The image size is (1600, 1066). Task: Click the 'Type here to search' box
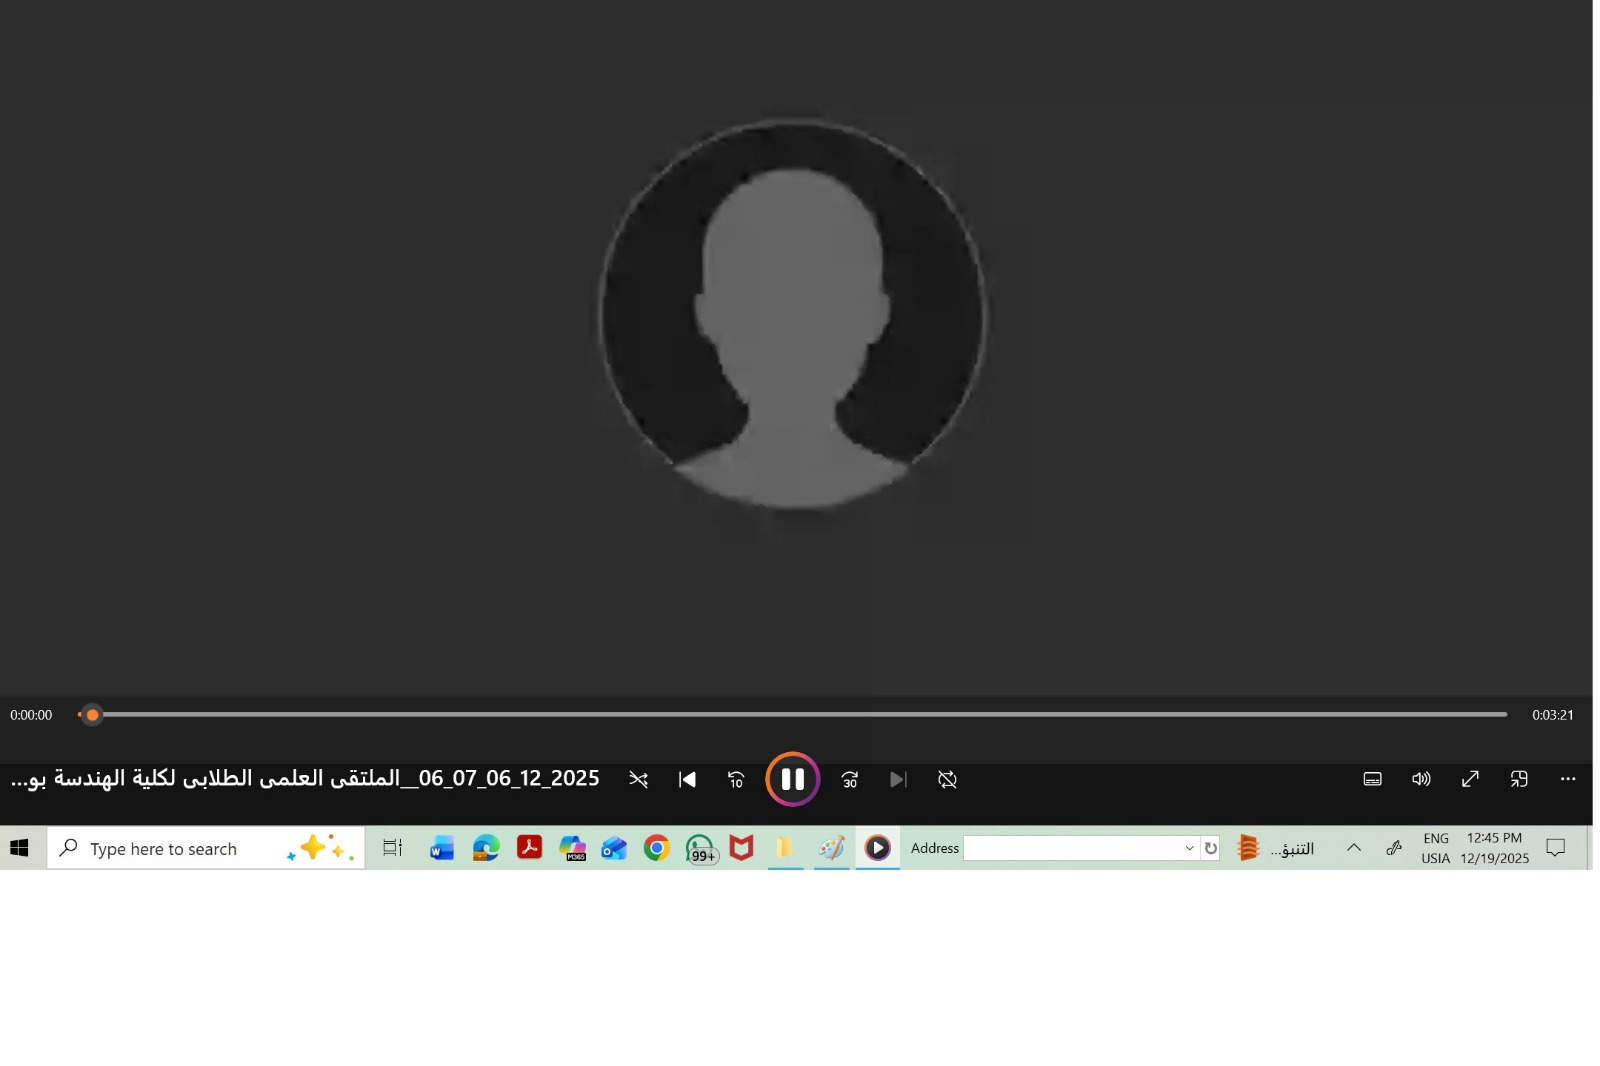tap(180, 849)
